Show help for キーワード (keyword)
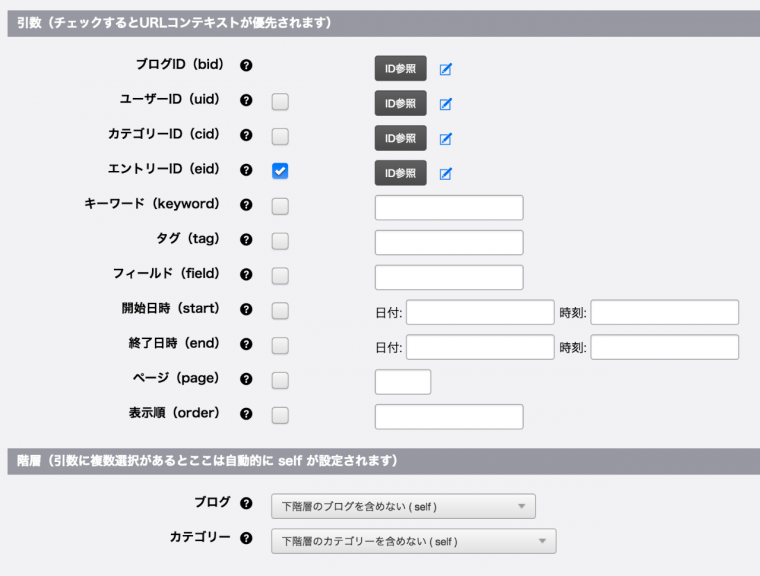The width and height of the screenshot is (760, 576). [246, 205]
